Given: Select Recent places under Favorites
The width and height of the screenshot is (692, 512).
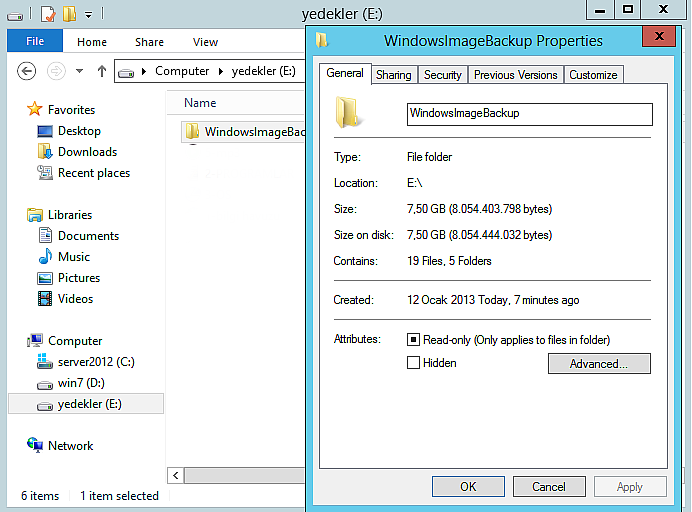Looking at the screenshot, I should (x=94, y=173).
